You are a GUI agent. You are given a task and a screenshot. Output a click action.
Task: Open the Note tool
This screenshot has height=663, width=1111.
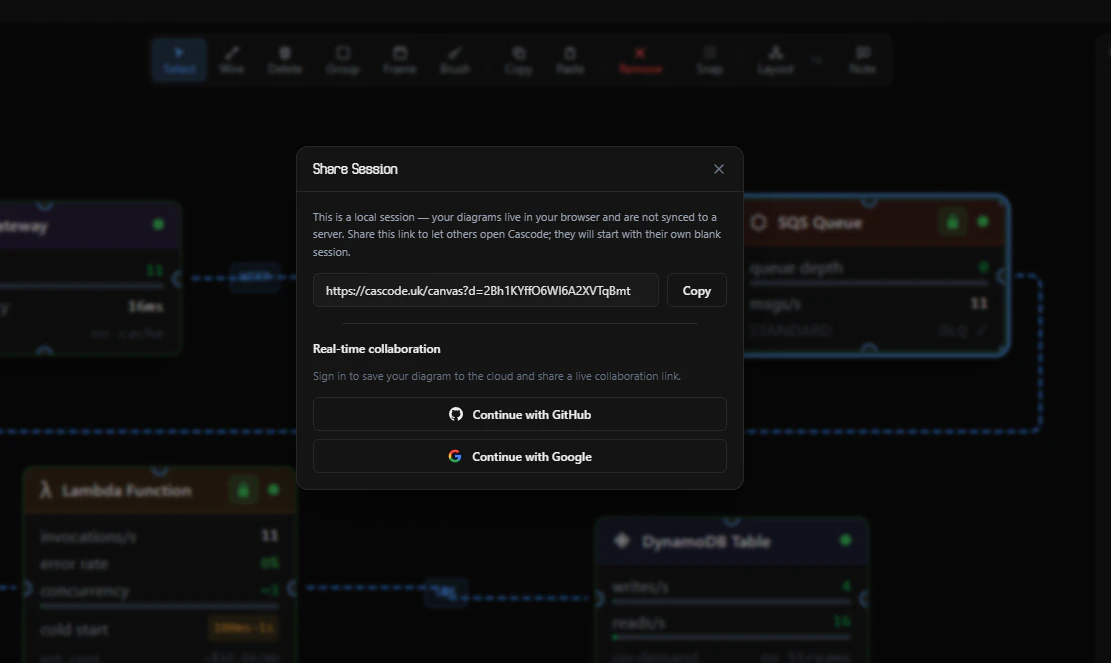point(862,60)
